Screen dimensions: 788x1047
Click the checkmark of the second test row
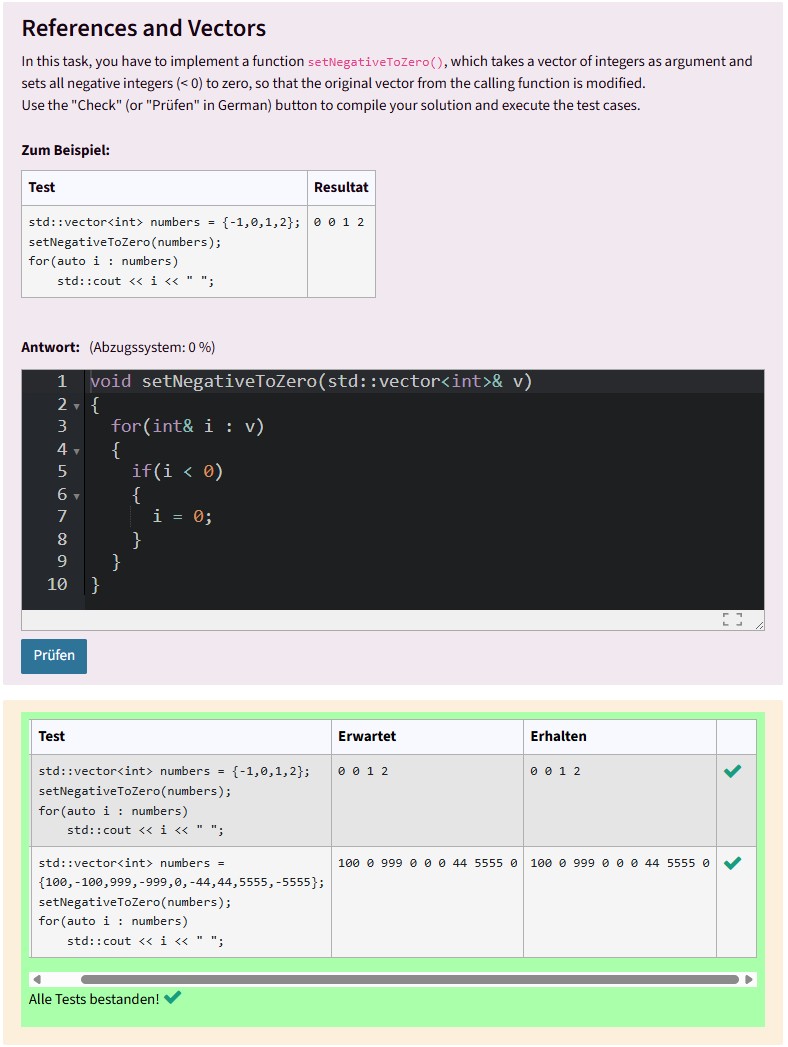pyautogui.click(x=733, y=862)
